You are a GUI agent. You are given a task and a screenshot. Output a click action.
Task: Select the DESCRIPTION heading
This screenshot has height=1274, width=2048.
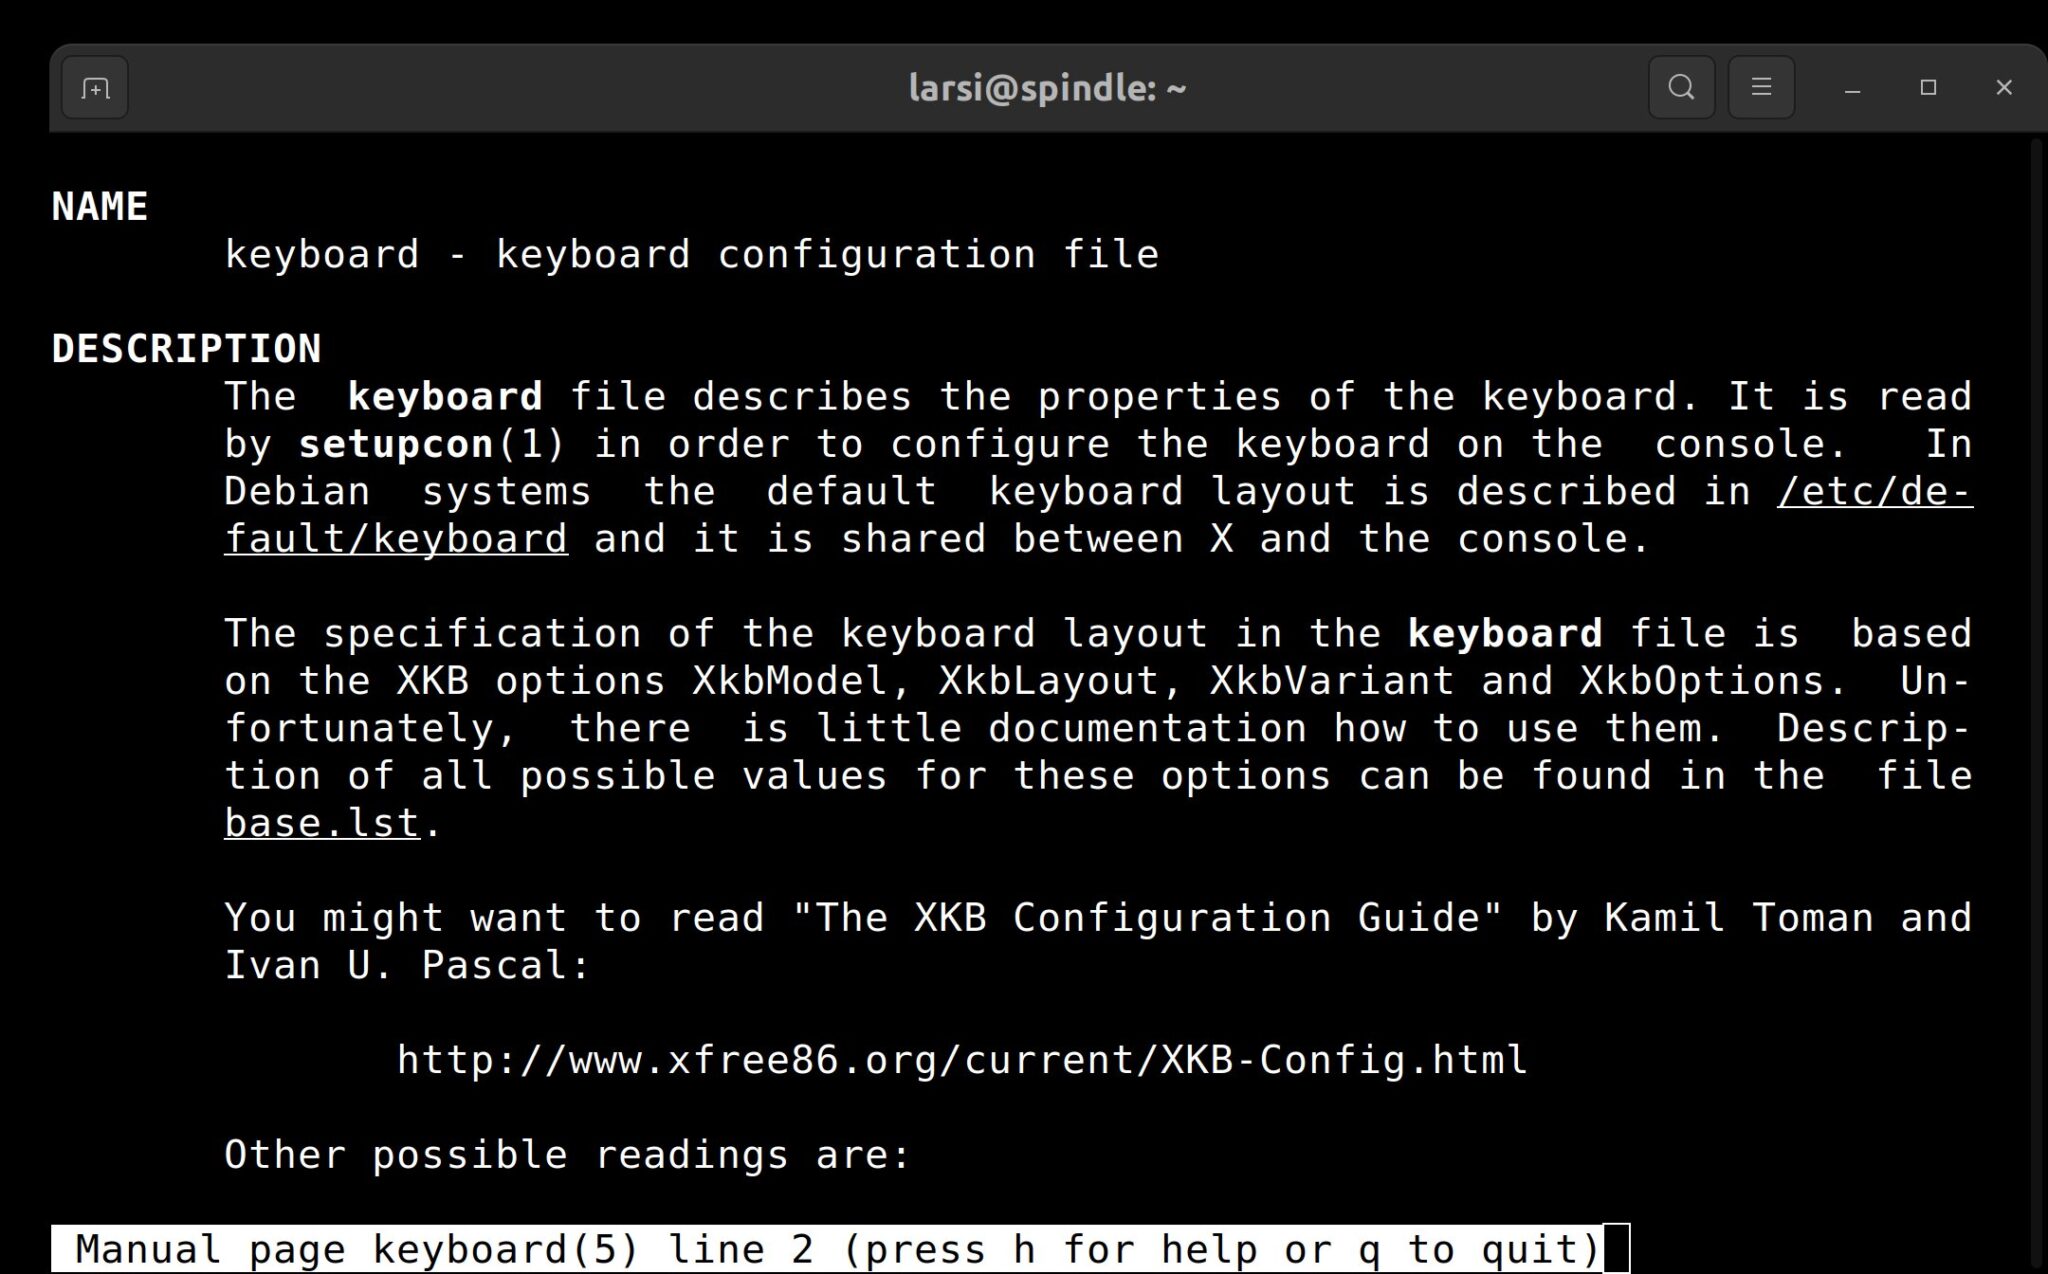pyautogui.click(x=186, y=348)
